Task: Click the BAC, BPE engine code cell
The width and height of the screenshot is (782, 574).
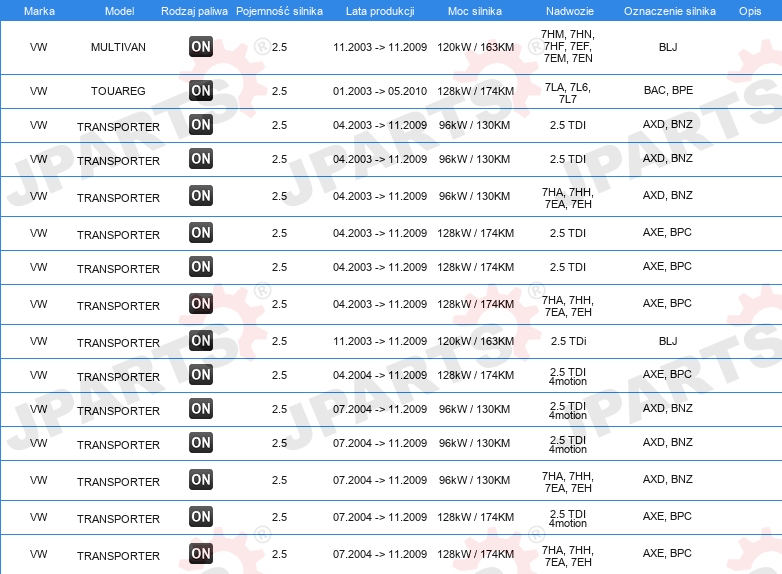Action: (x=668, y=90)
